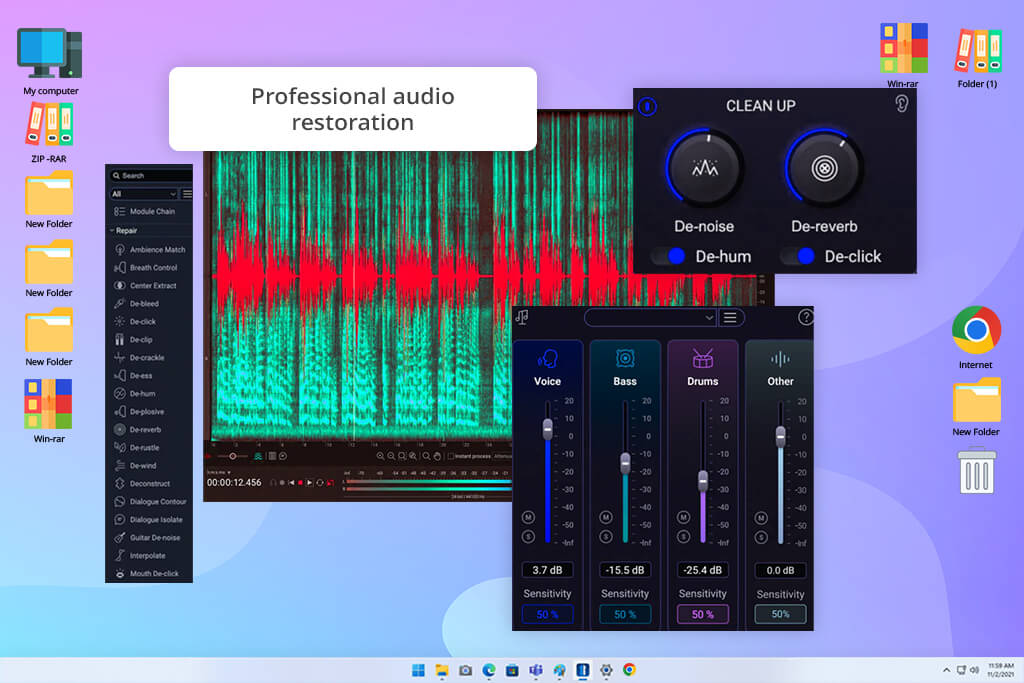Click the Other gain fader handle
Viewport: 1024px width, 683px height.
click(x=780, y=436)
